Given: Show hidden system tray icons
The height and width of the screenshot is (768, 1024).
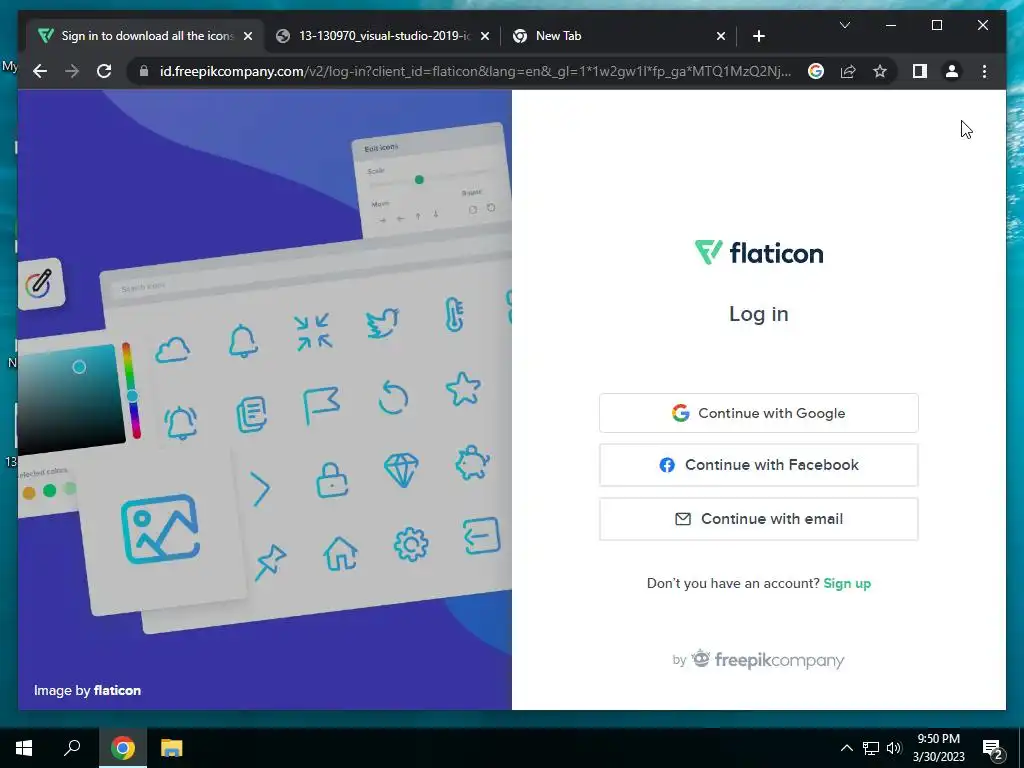Looking at the screenshot, I should point(846,748).
